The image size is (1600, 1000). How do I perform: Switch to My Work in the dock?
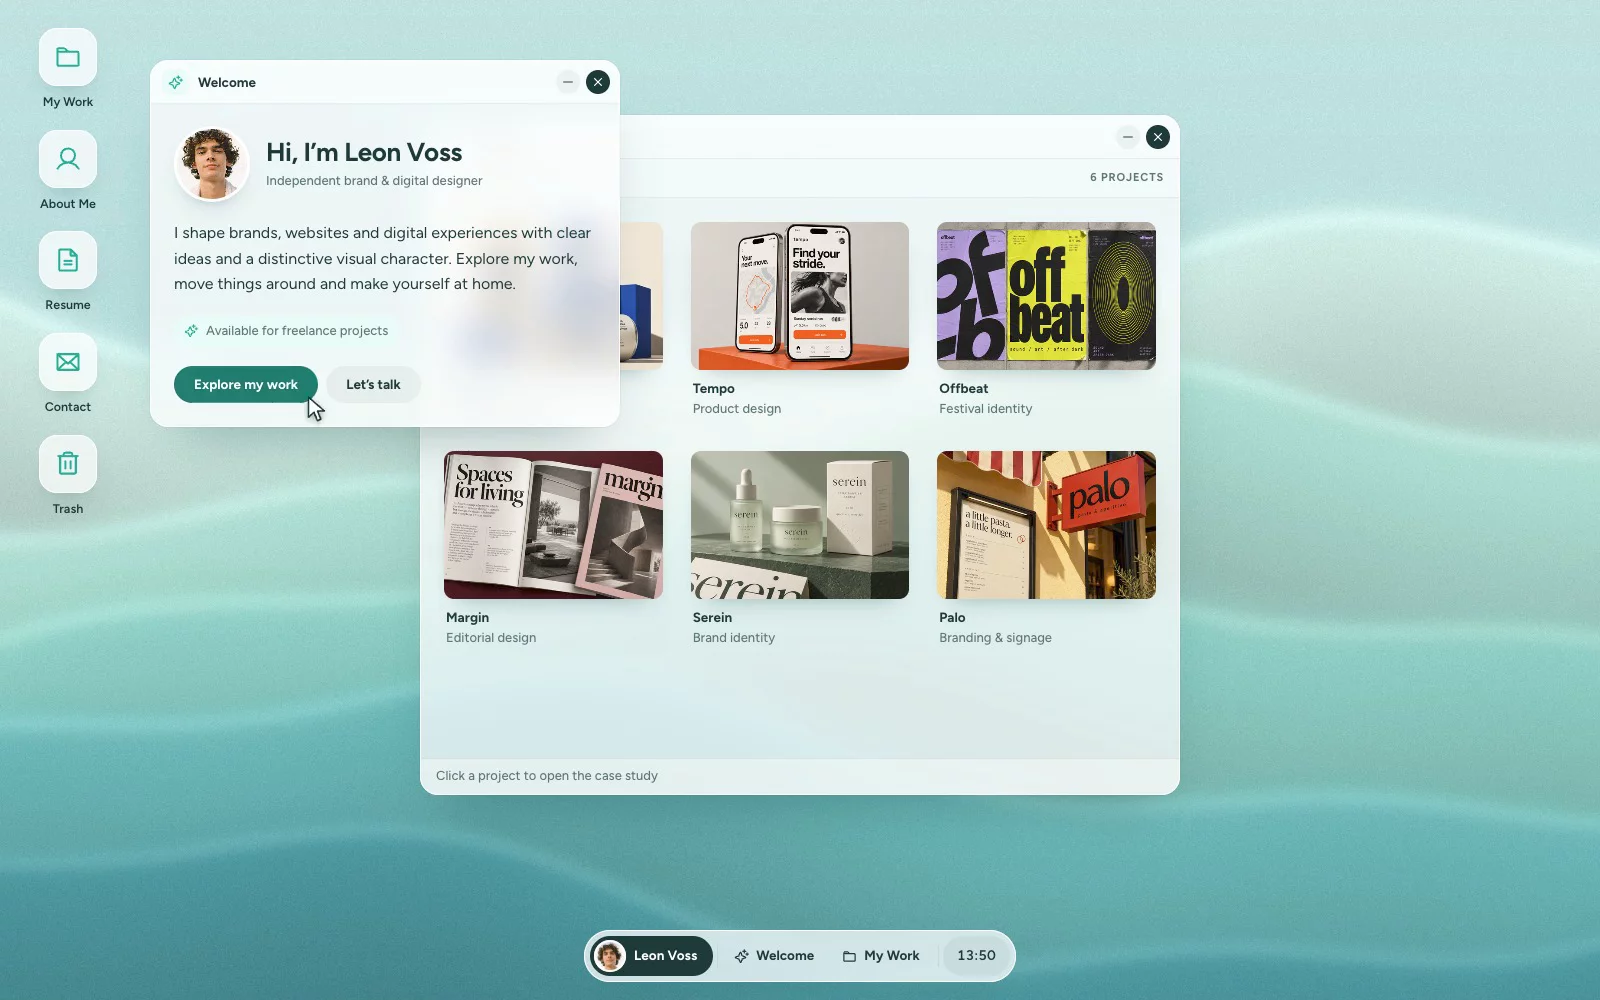[x=881, y=956]
